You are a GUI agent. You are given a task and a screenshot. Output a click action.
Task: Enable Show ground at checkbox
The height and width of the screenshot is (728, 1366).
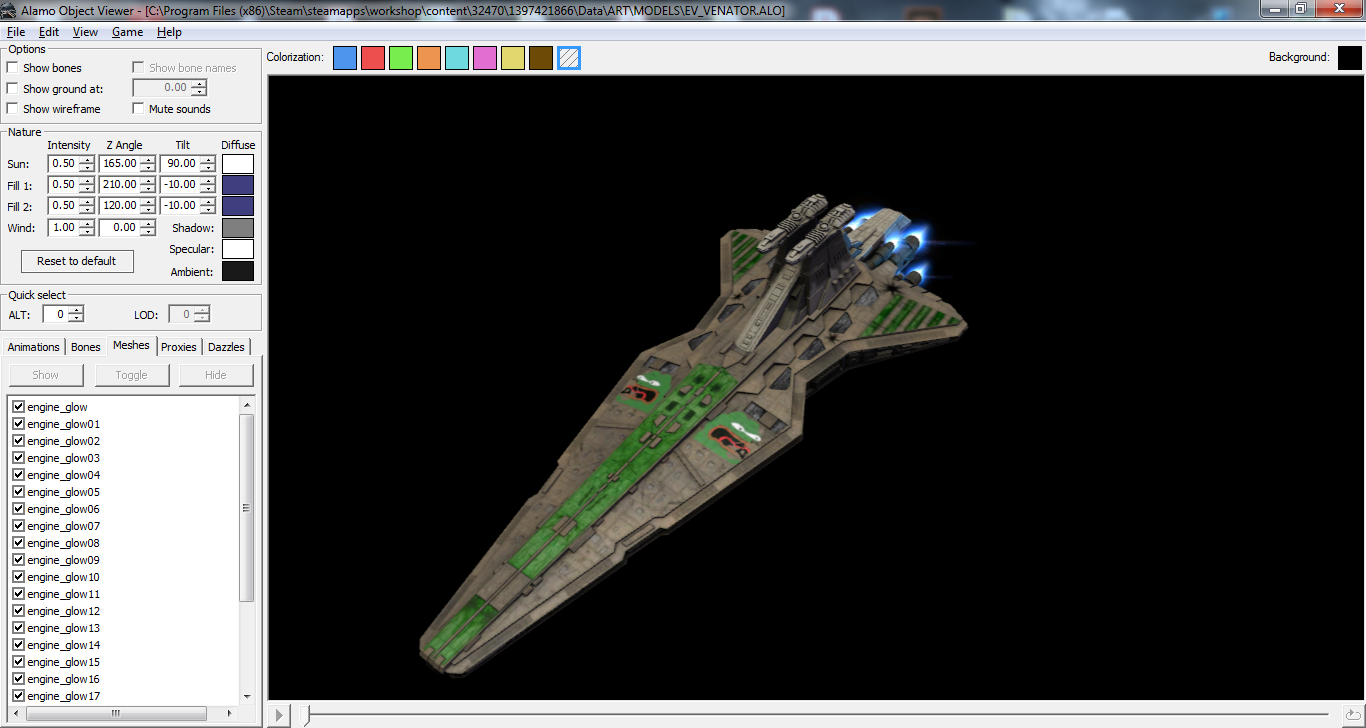(12, 89)
